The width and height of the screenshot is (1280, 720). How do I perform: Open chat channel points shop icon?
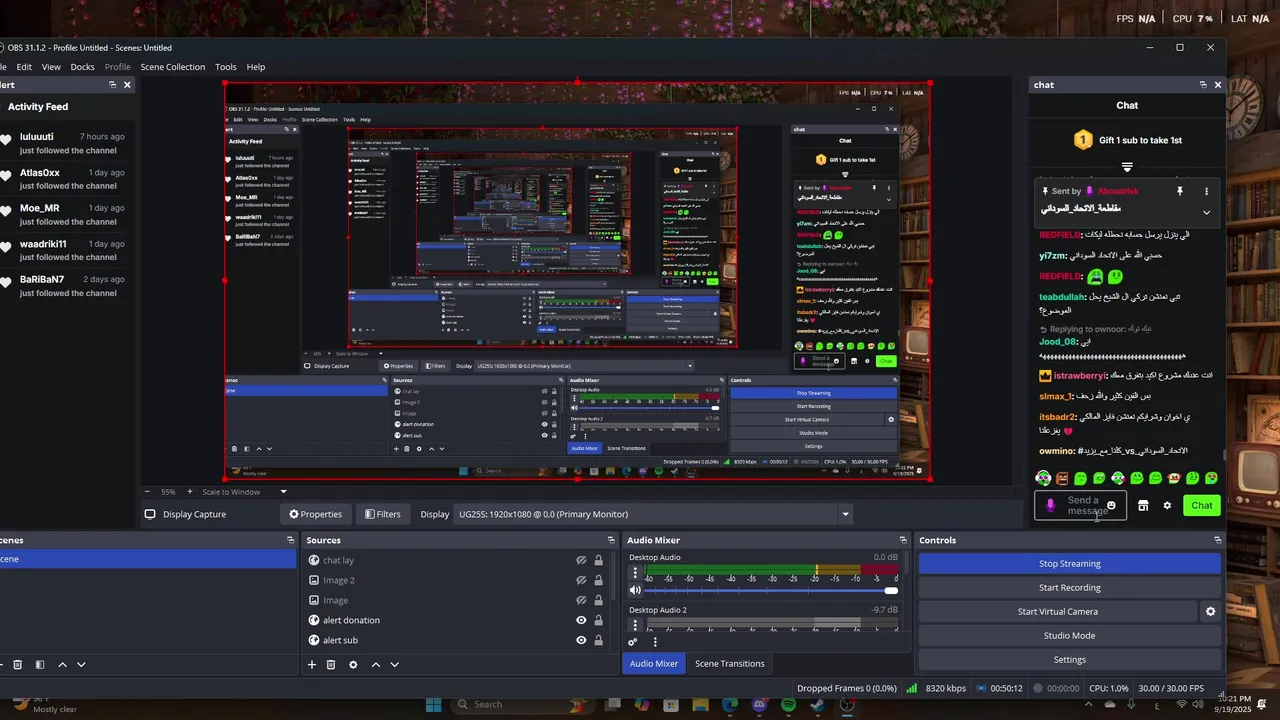click(x=1143, y=506)
